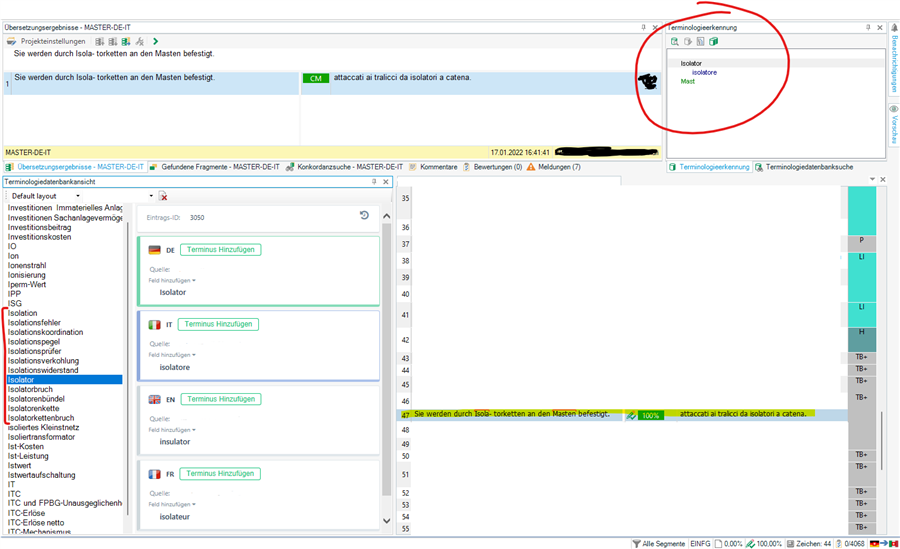Select term Isolator in the term list
900x549 pixels.
tap(64, 380)
